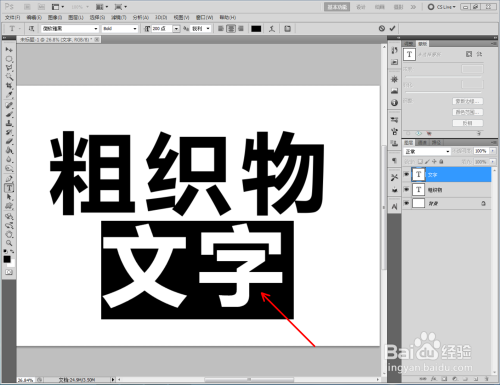
Task: Select the Lasso tool
Action: 9,68
